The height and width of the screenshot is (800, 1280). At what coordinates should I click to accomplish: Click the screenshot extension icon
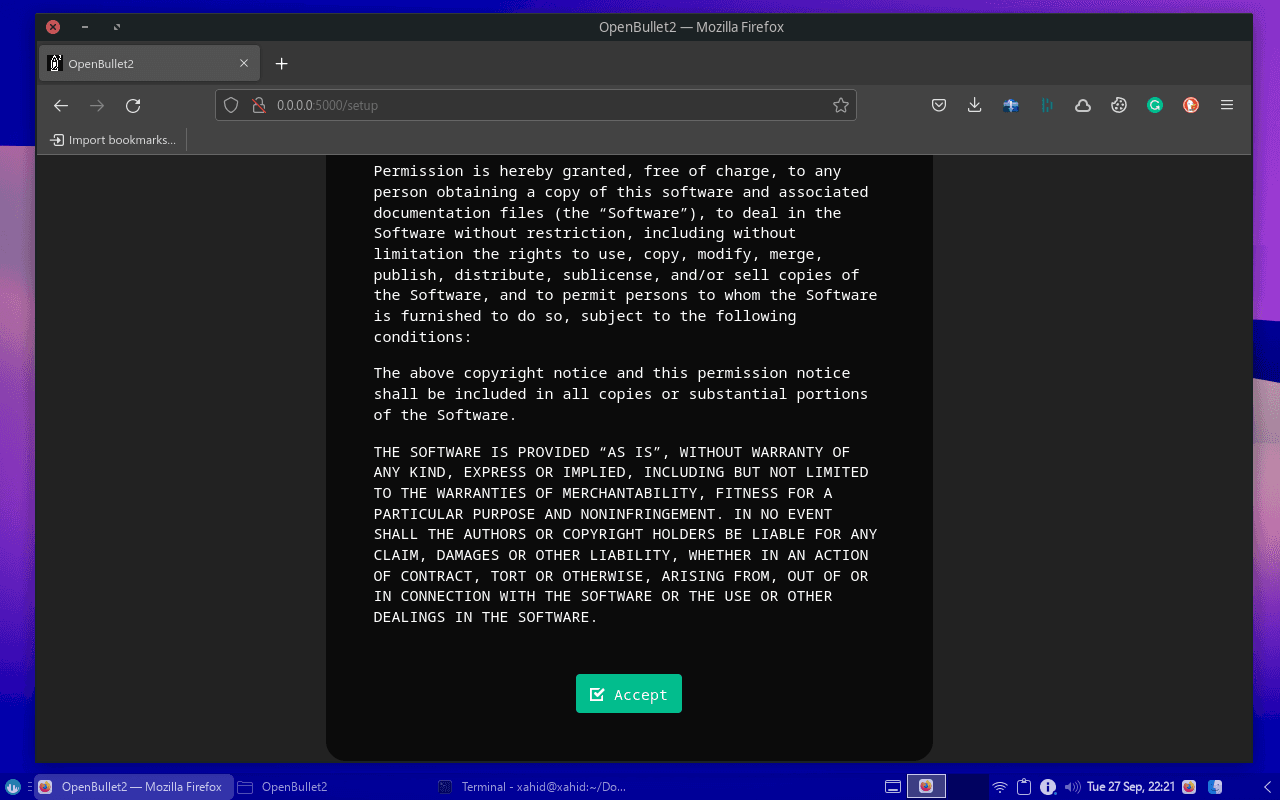(x=1010, y=105)
